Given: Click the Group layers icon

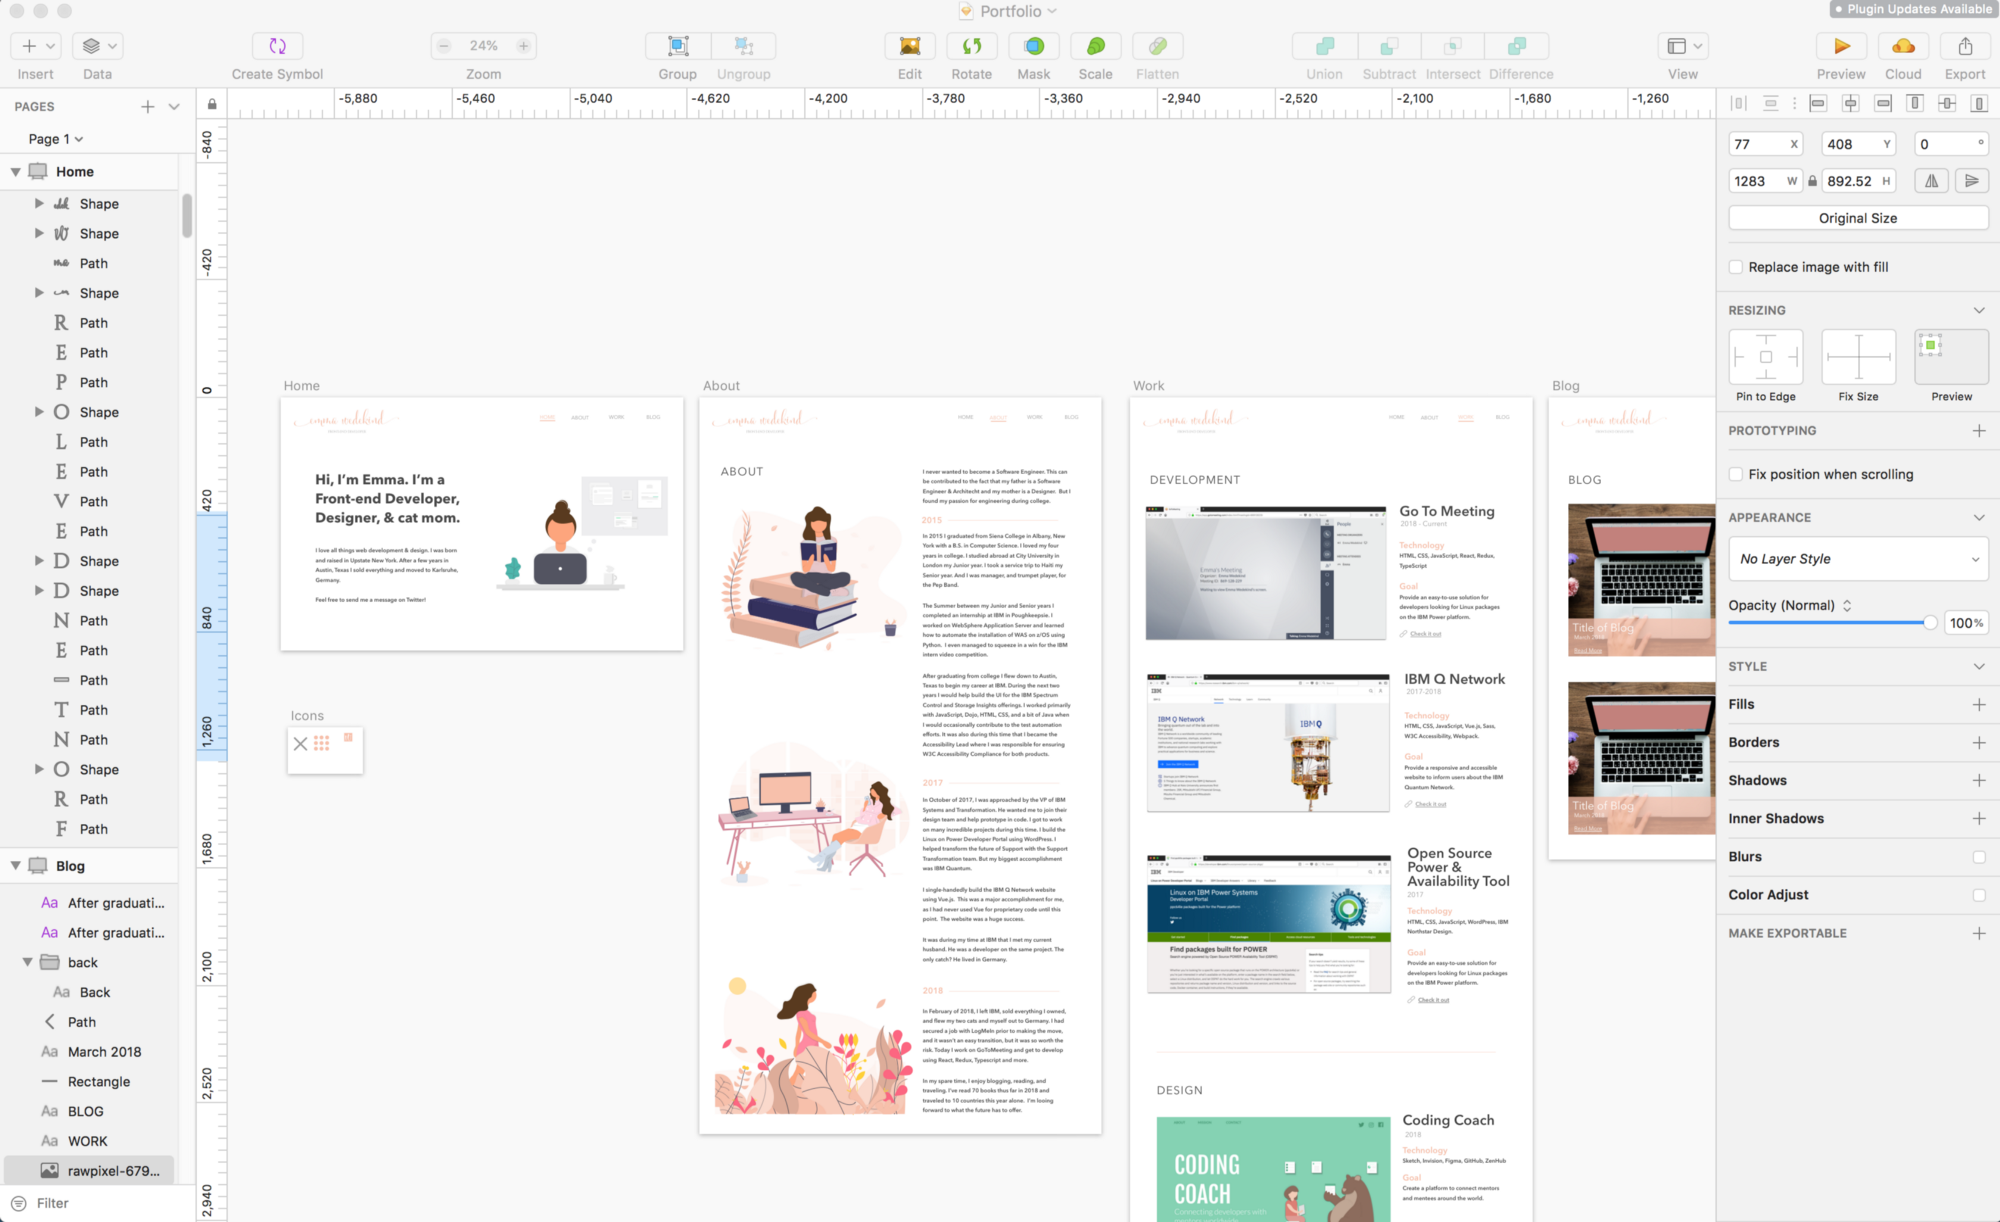Looking at the screenshot, I should click(x=678, y=46).
